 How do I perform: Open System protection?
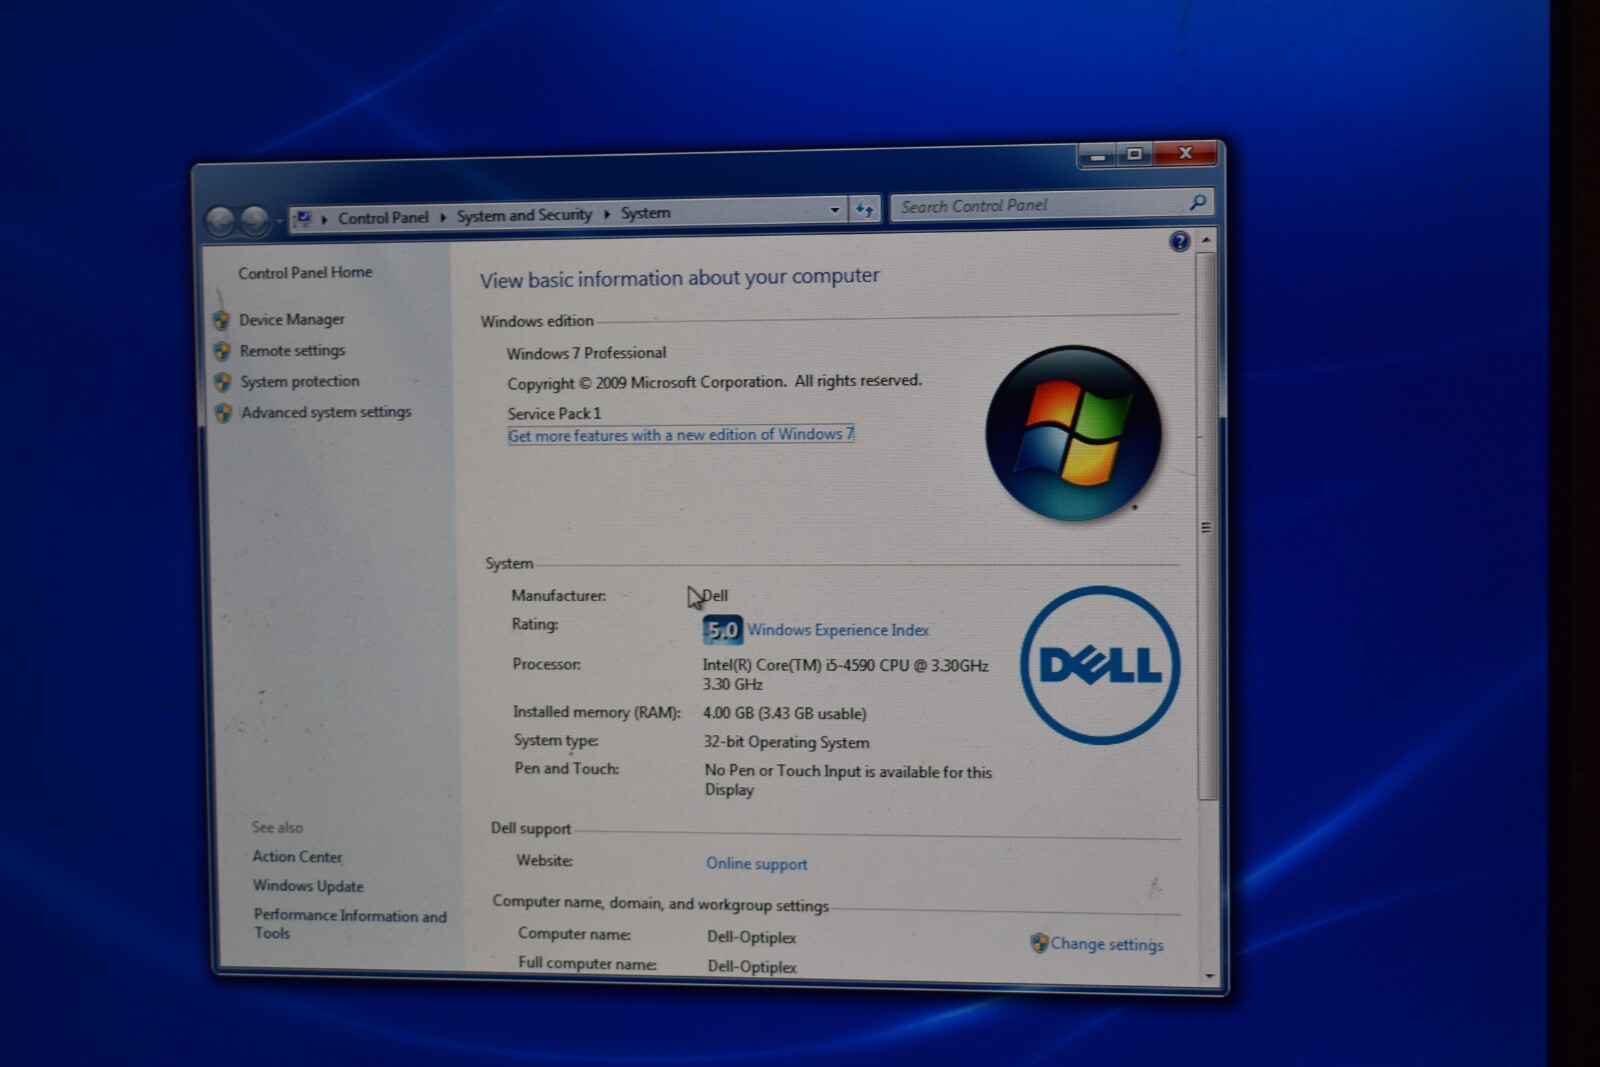300,381
